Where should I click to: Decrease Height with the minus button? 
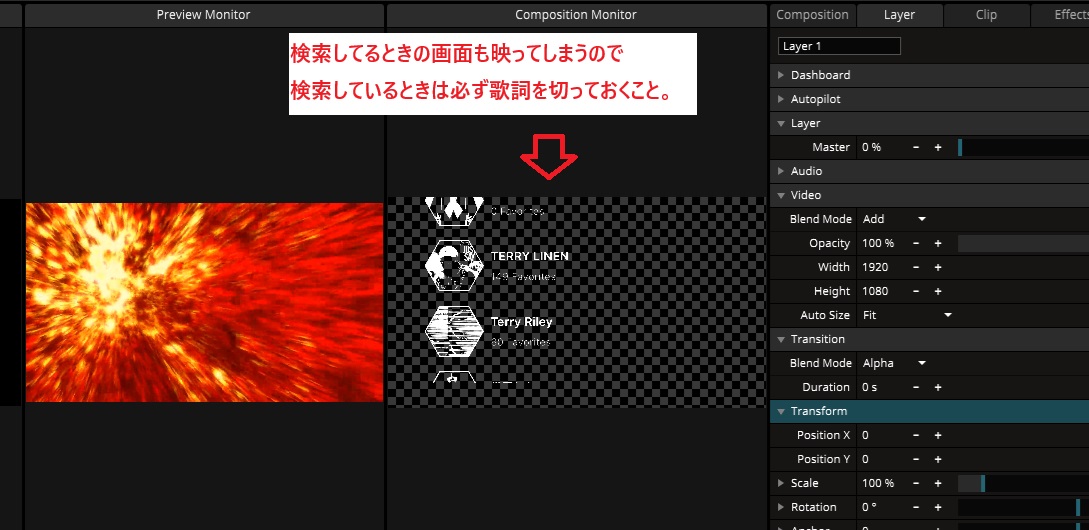coord(916,291)
